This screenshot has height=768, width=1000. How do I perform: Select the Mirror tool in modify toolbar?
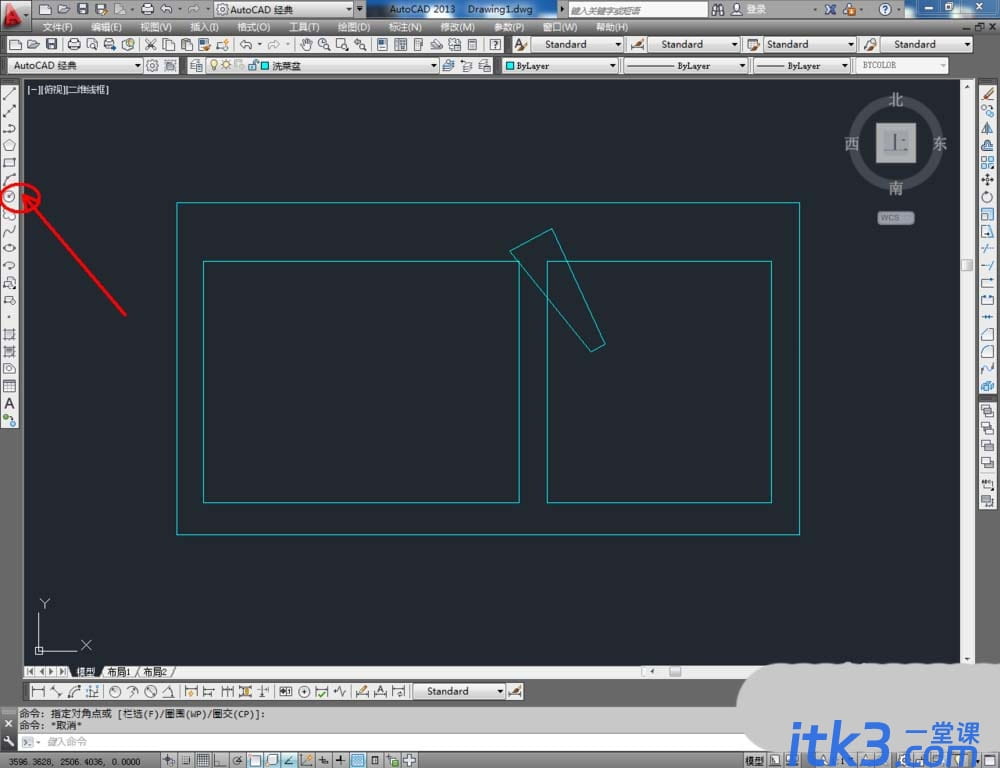click(987, 128)
